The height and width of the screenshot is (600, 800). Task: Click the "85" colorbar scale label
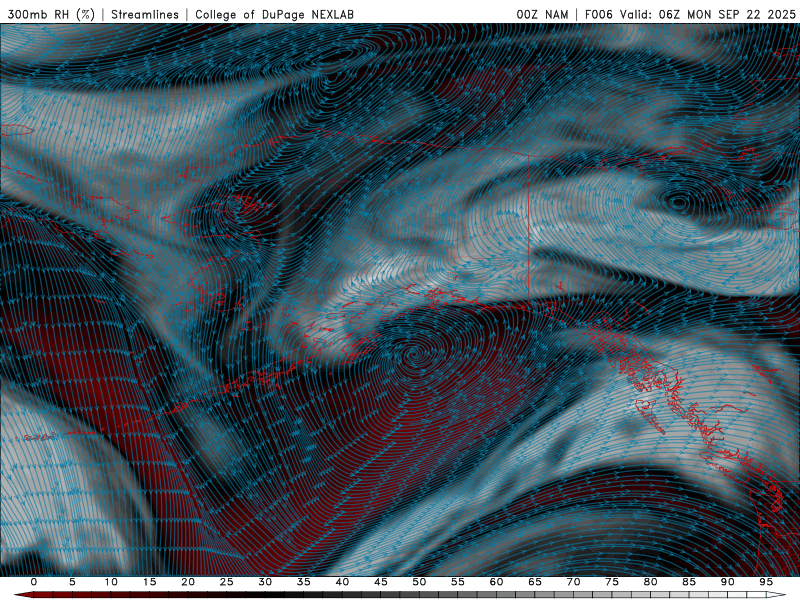(689, 582)
